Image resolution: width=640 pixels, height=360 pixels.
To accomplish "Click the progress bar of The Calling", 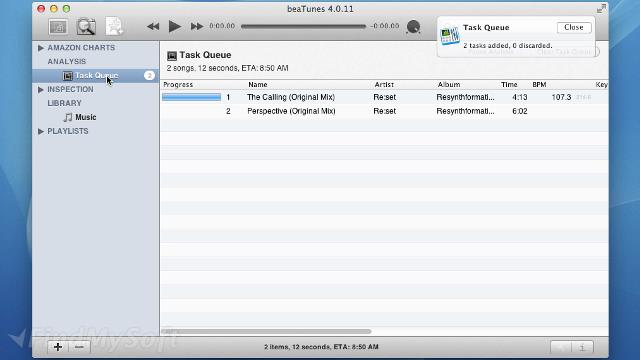I will [191, 97].
